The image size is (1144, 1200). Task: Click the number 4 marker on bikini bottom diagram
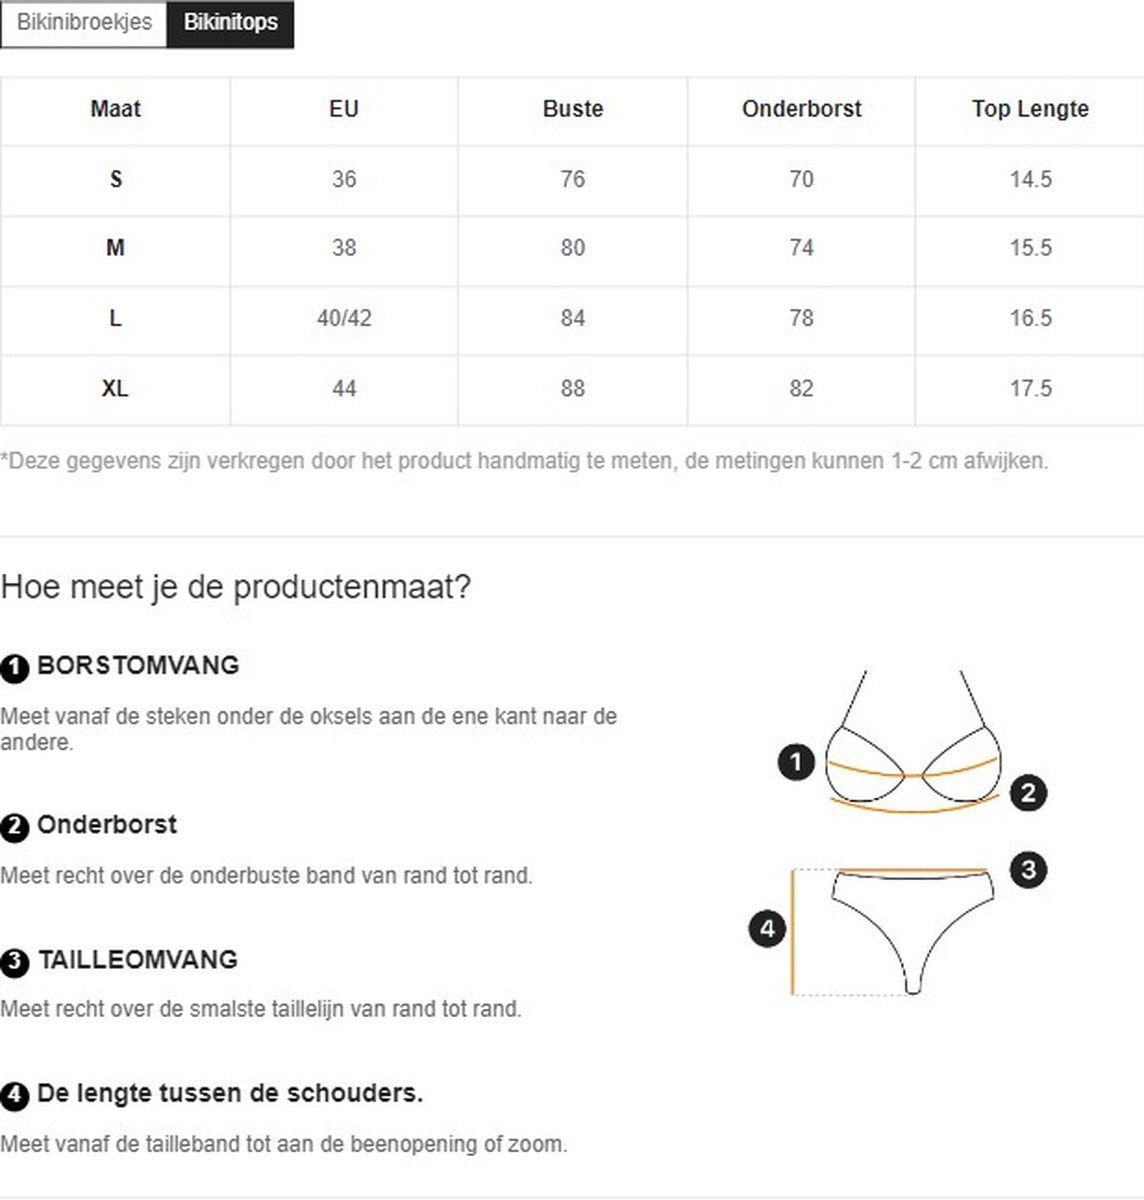coord(767,929)
